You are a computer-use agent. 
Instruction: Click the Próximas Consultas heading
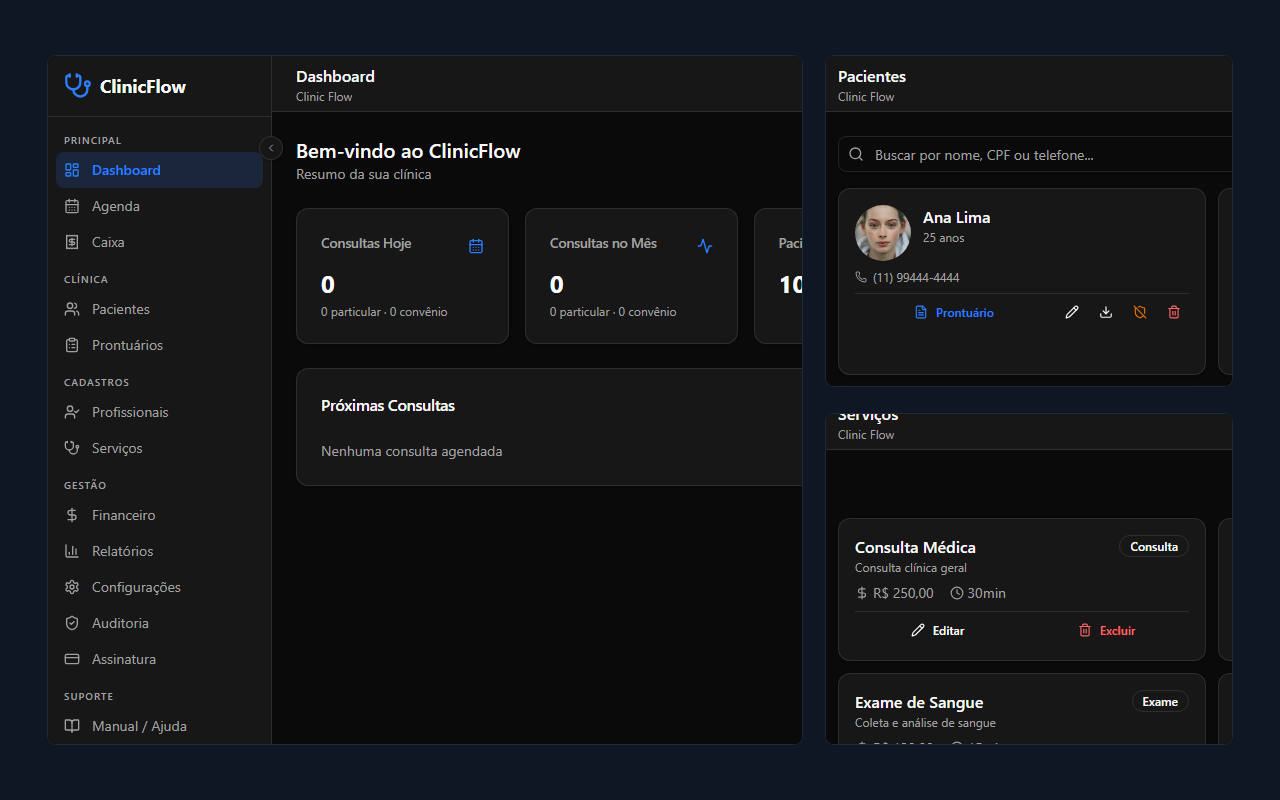pos(388,406)
